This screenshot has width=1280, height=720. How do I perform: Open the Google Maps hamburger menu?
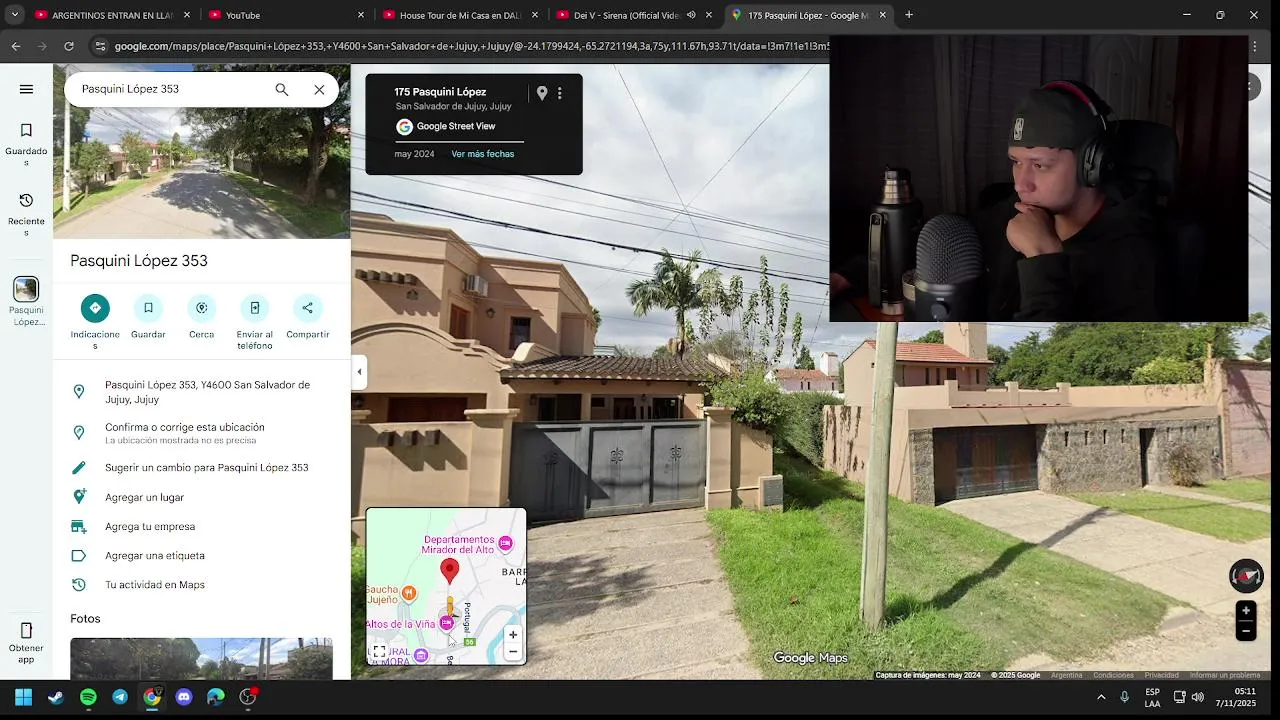click(26, 89)
